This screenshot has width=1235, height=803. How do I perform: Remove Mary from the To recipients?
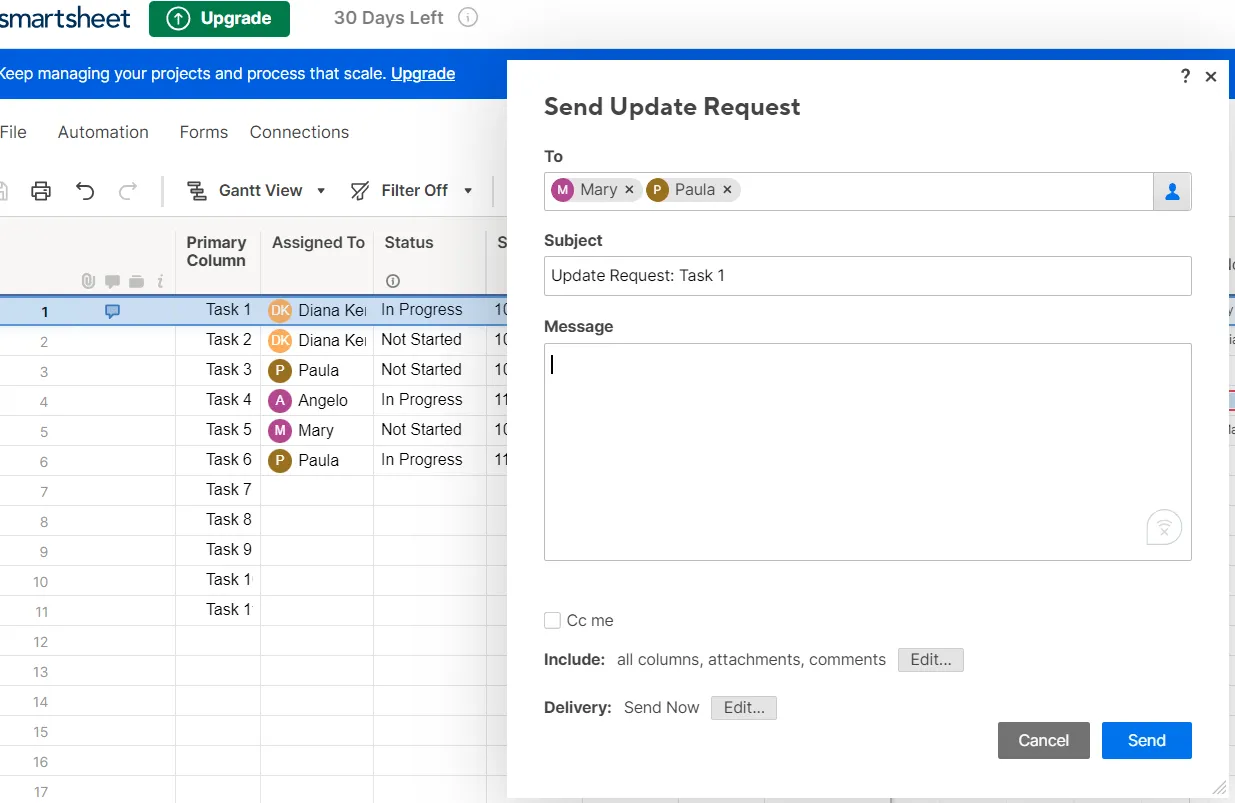tap(629, 190)
